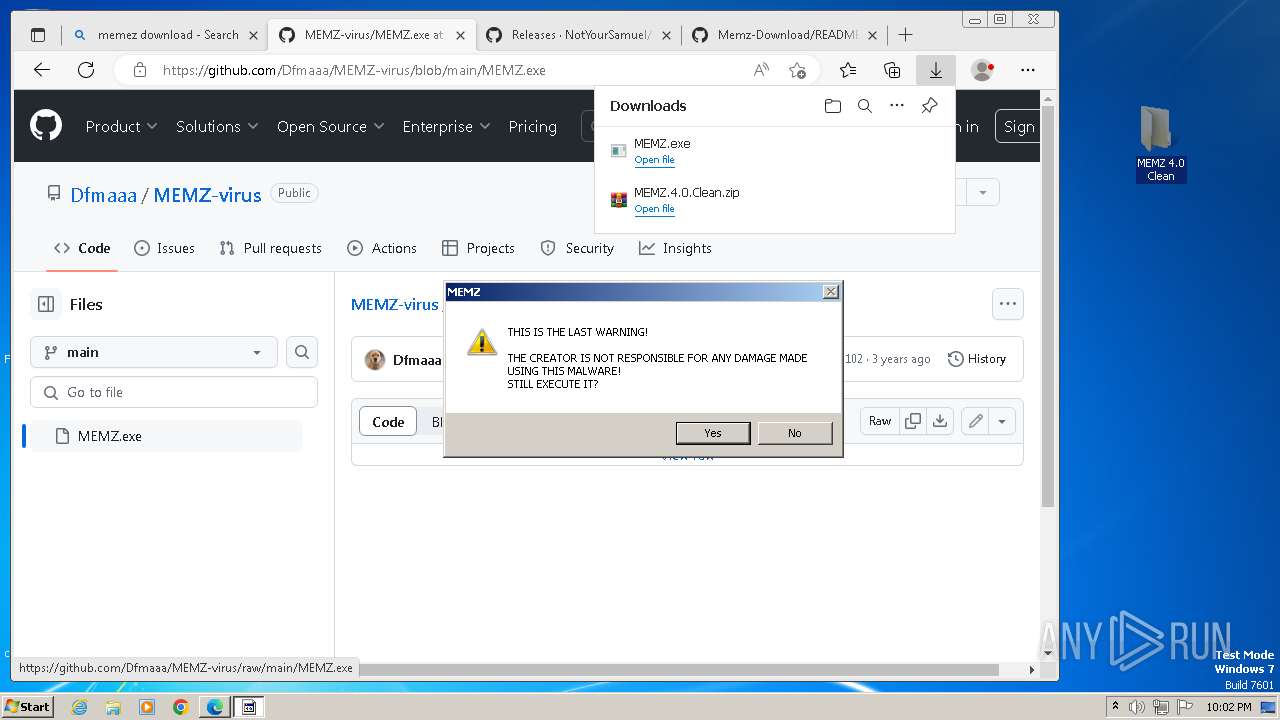Refresh the current page
The width and height of the screenshot is (1280, 720).
[86, 70]
